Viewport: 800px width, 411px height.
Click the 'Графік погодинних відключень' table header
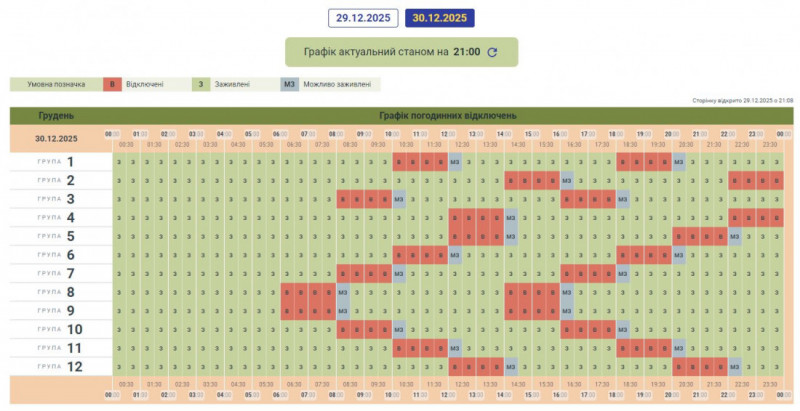click(447, 115)
